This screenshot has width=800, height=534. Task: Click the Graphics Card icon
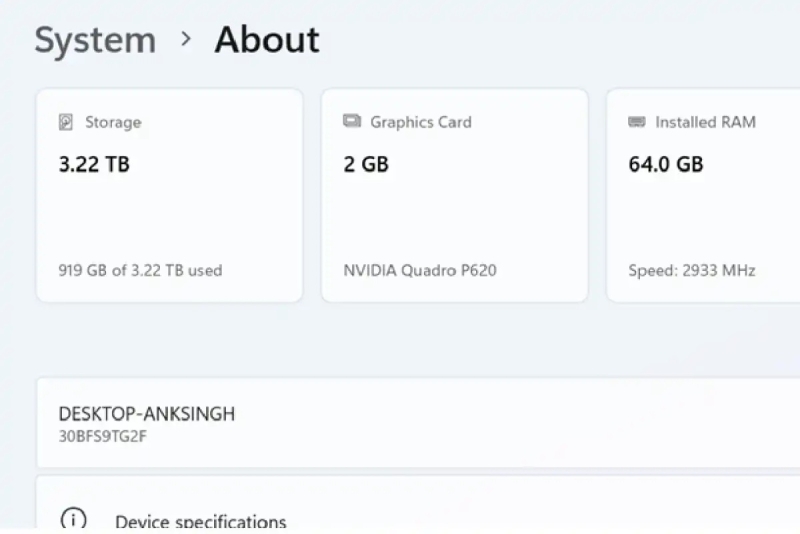[352, 121]
